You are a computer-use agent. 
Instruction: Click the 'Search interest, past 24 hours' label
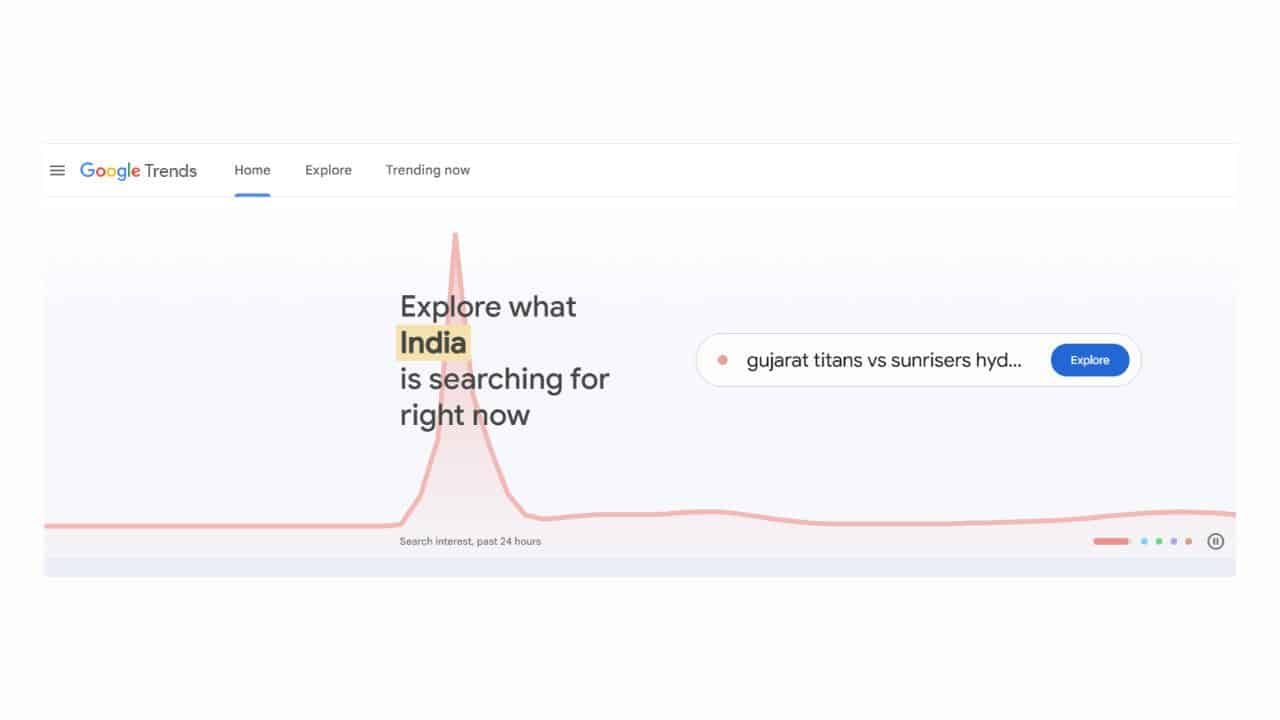[470, 541]
